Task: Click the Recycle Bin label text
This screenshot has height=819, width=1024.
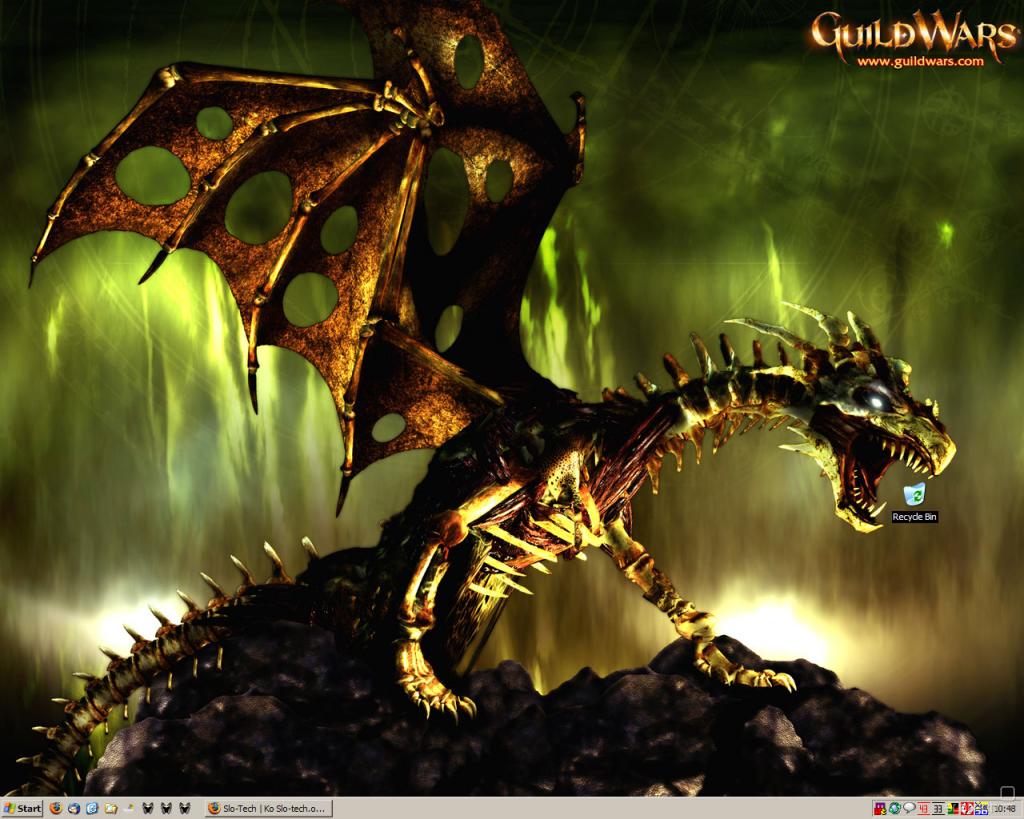Action: 914,517
